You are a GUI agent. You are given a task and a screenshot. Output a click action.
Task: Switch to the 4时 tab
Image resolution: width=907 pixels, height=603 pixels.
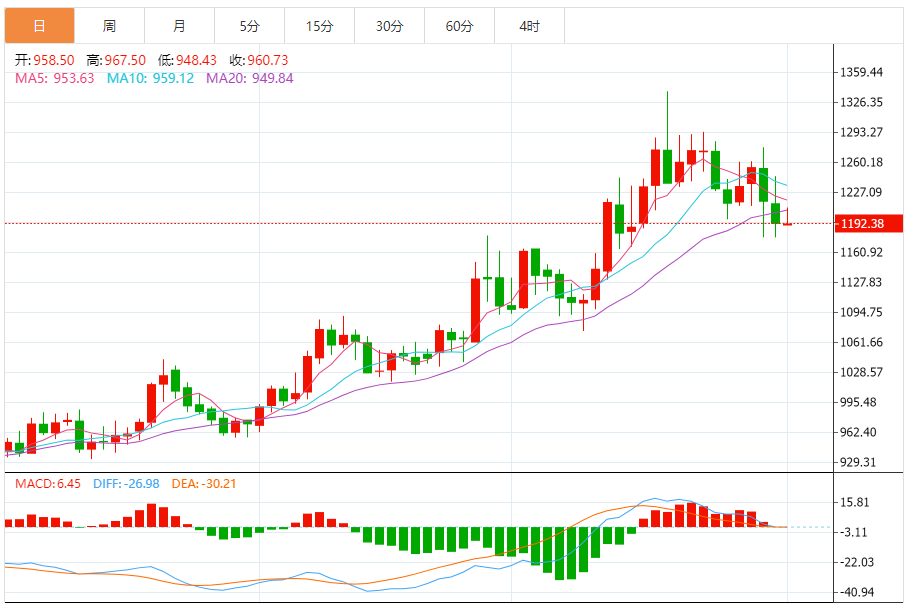coord(529,26)
